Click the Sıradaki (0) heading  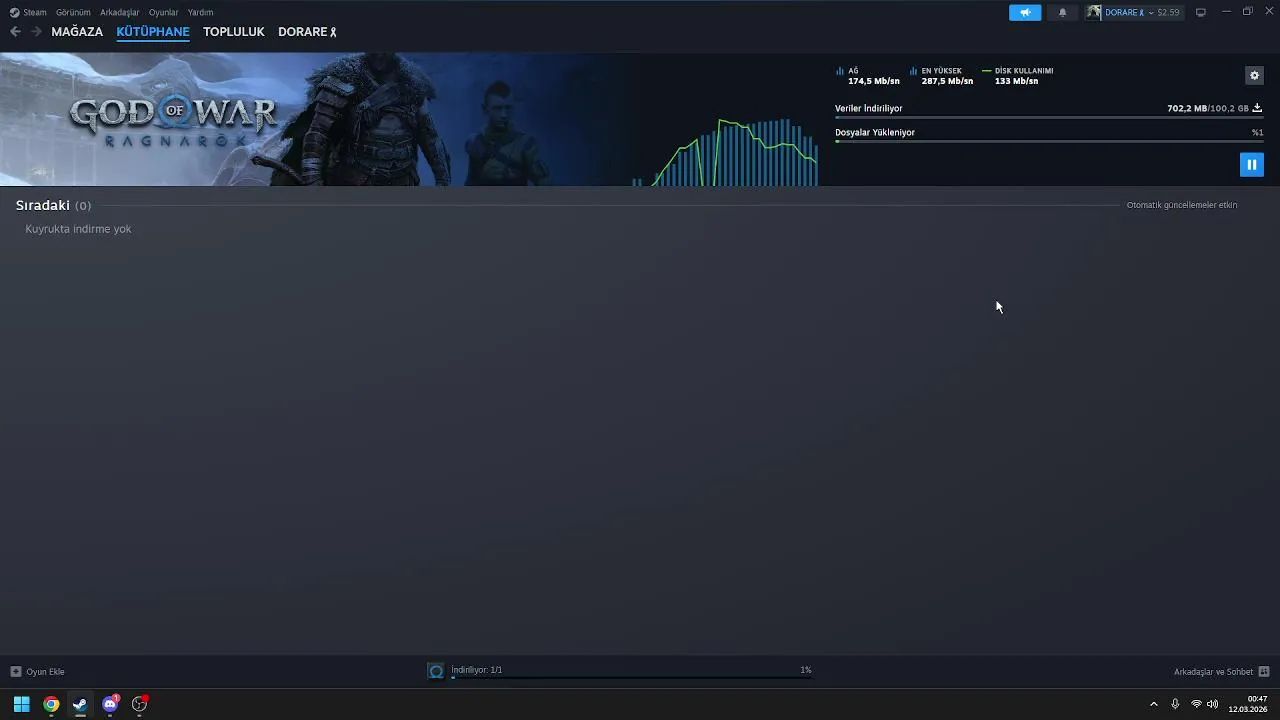tap(53, 205)
